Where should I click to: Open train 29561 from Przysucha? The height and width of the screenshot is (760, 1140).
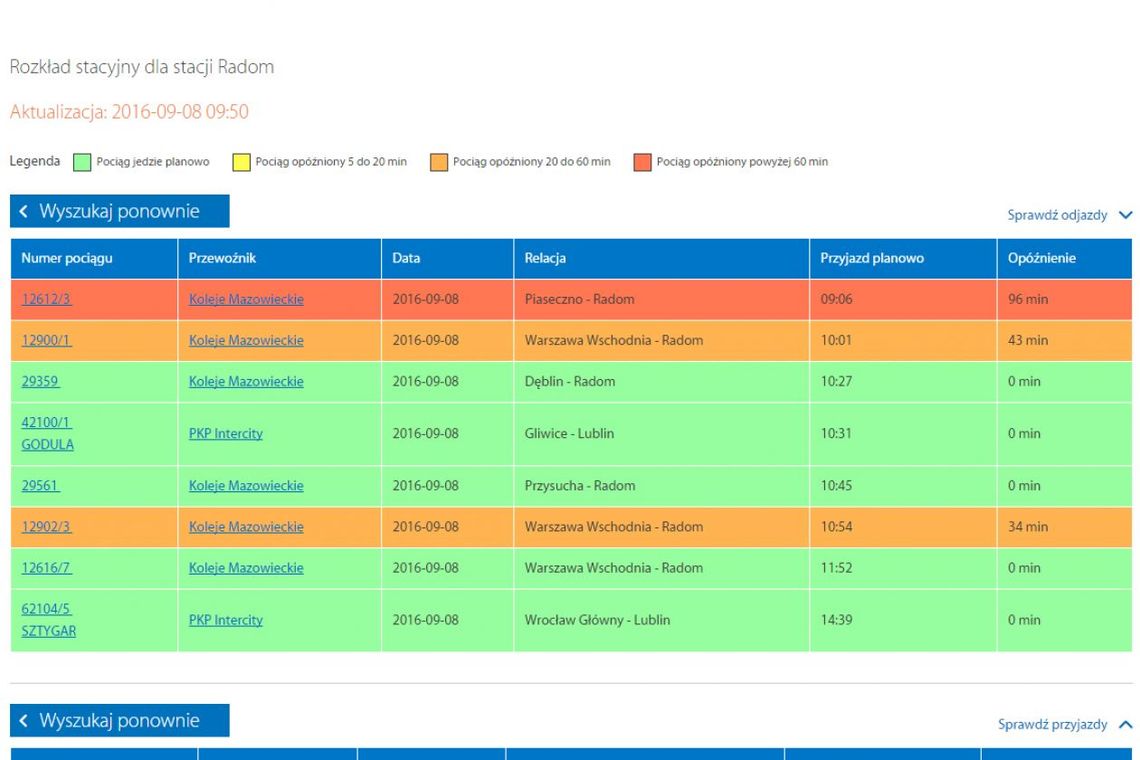pos(40,486)
